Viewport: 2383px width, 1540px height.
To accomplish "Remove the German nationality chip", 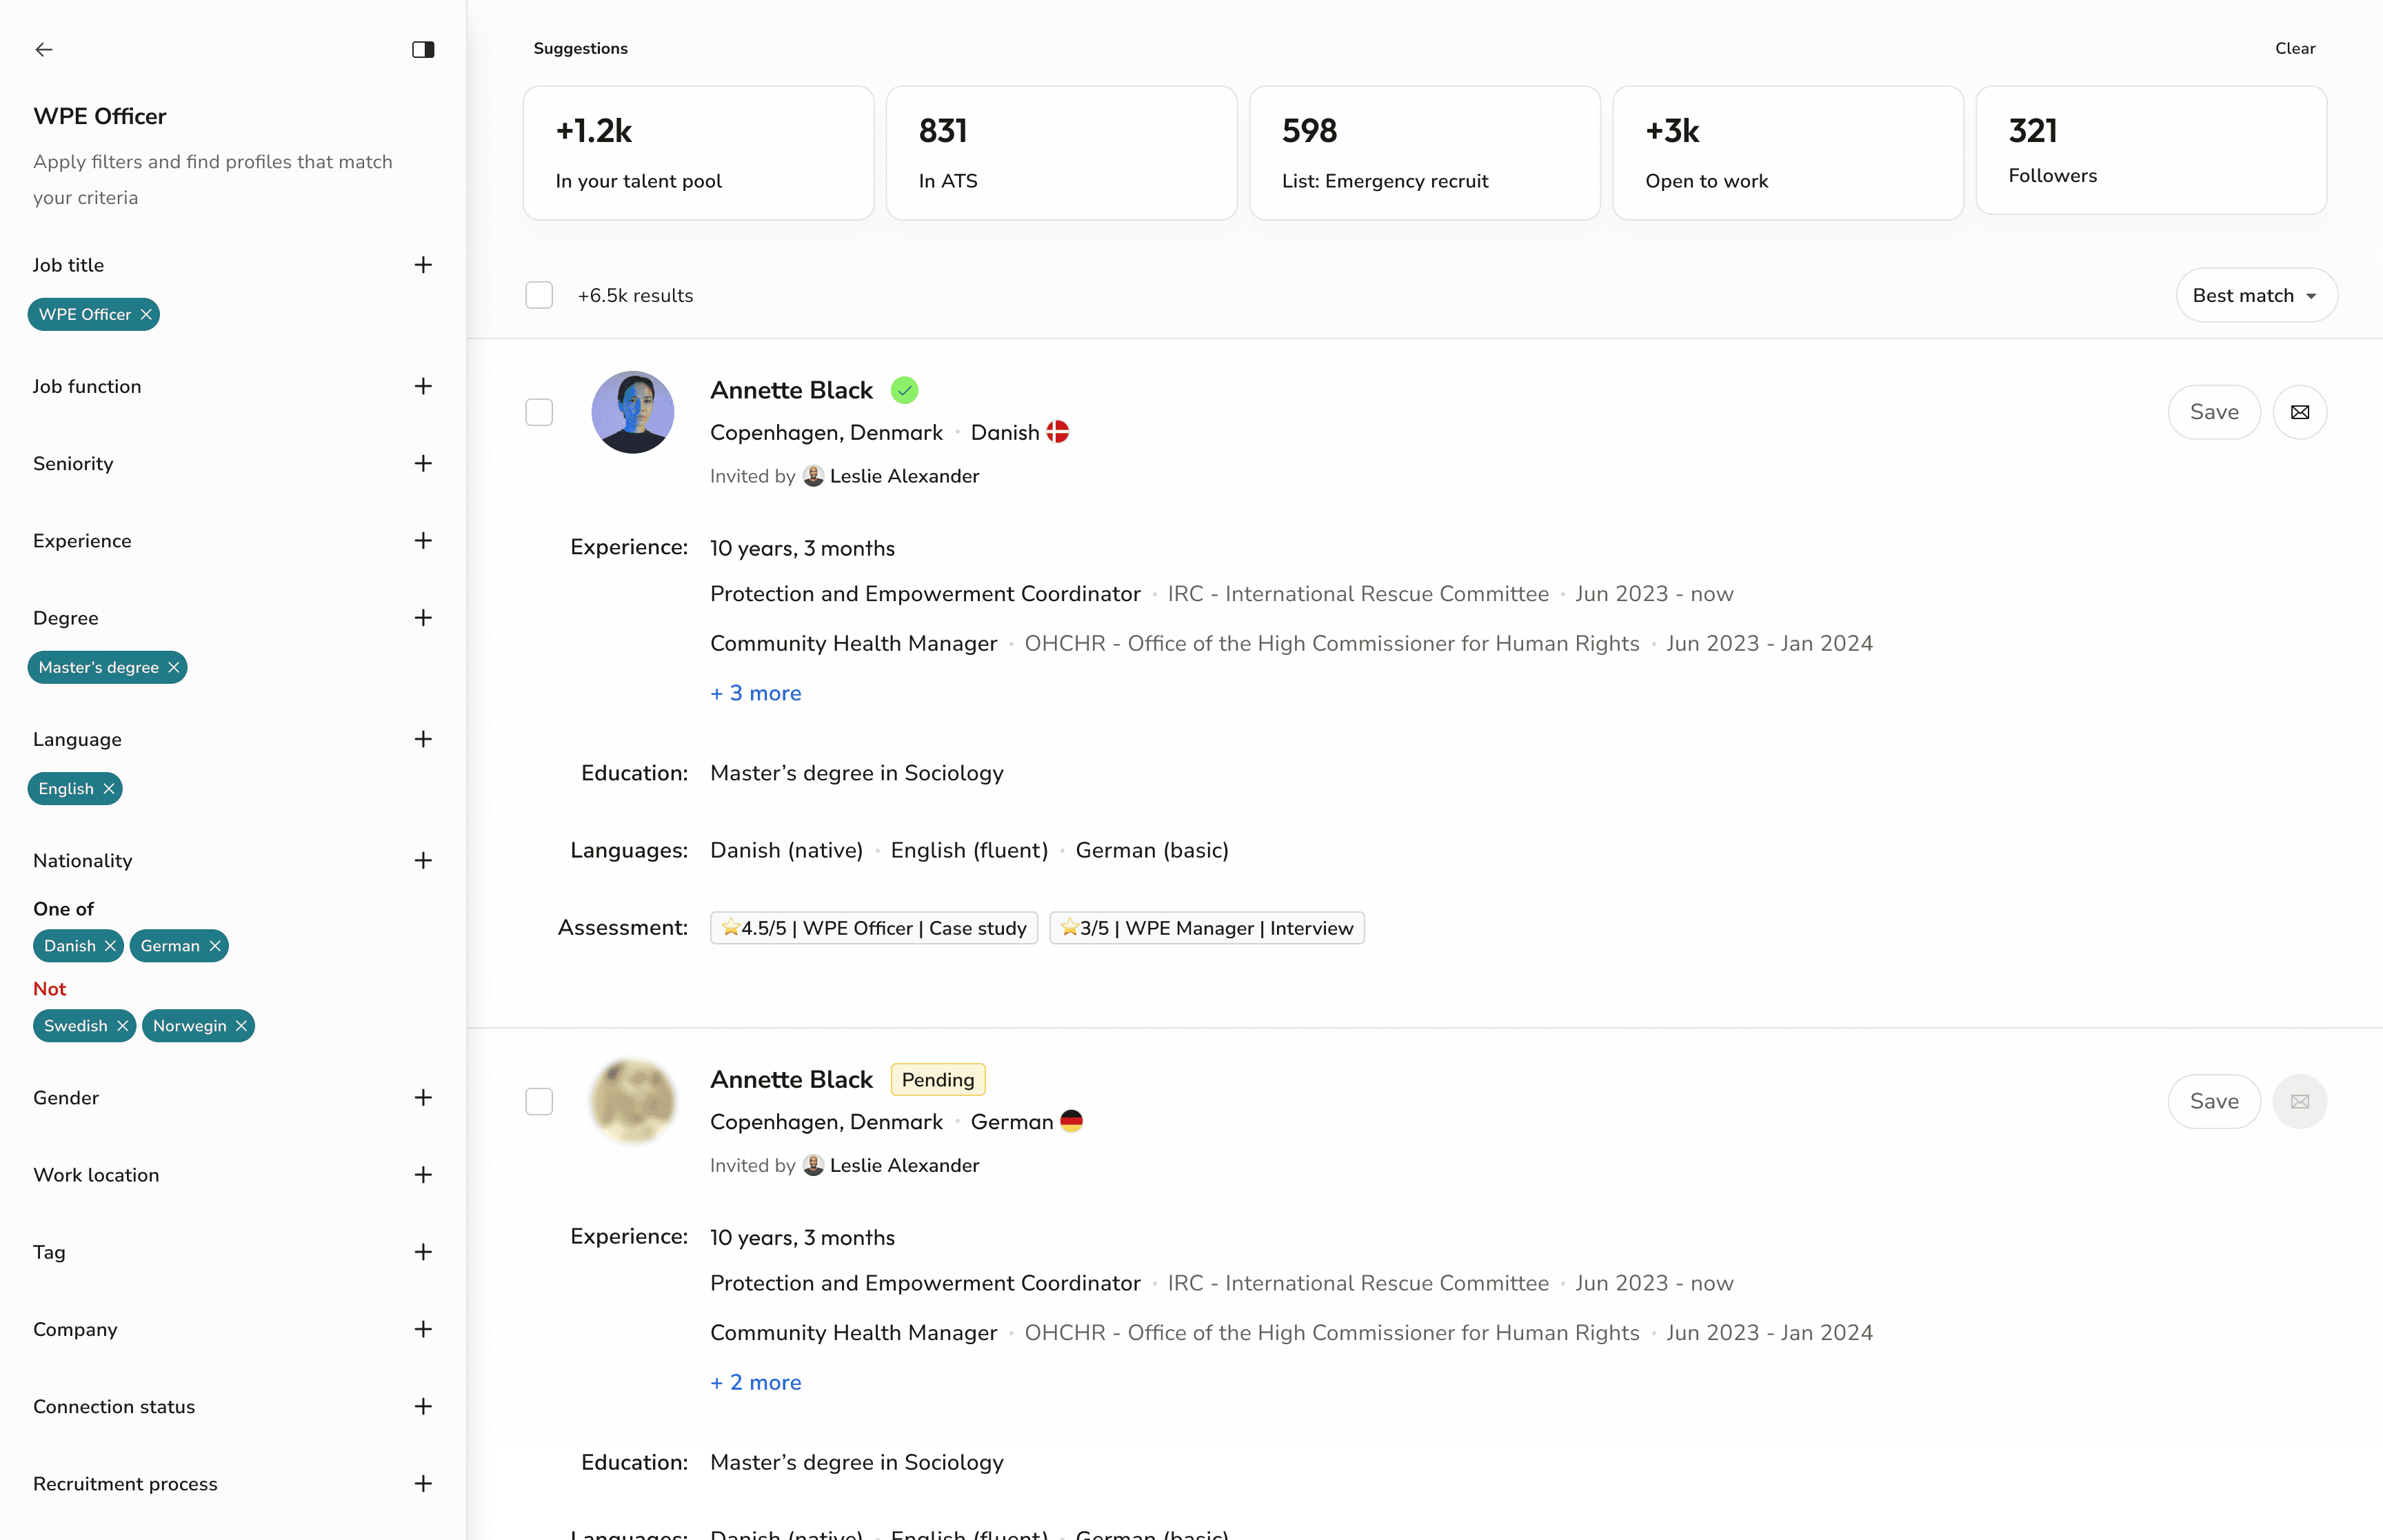I will click(x=215, y=946).
